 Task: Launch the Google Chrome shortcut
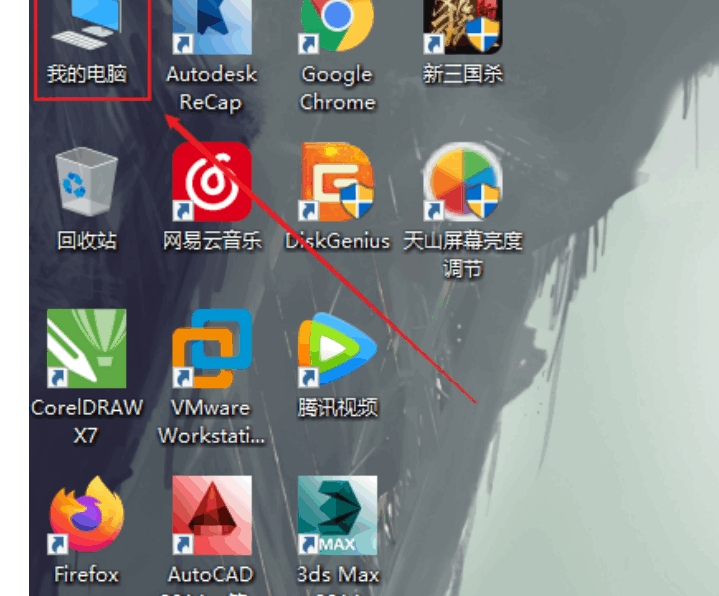337,26
